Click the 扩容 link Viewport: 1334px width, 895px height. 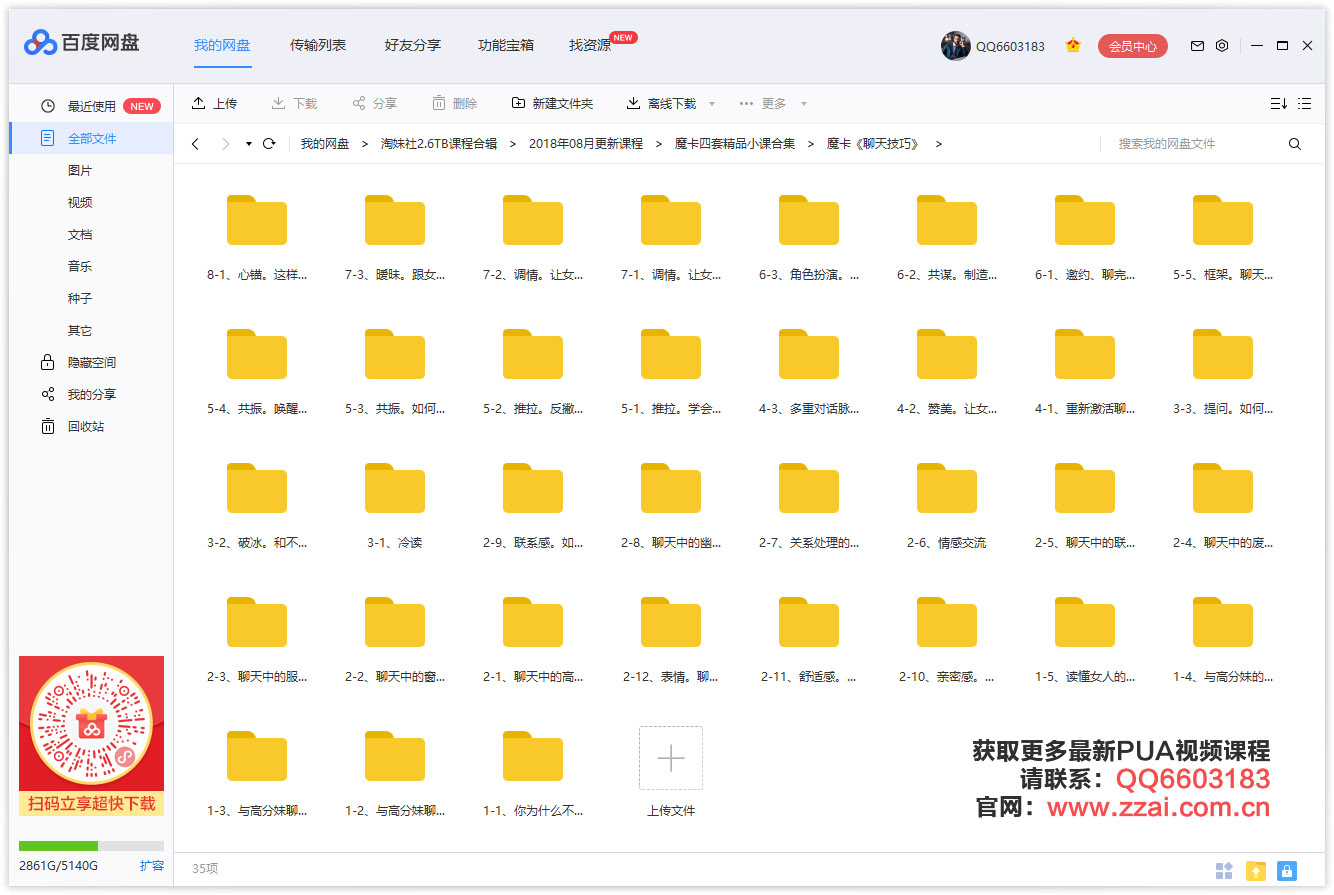click(151, 866)
